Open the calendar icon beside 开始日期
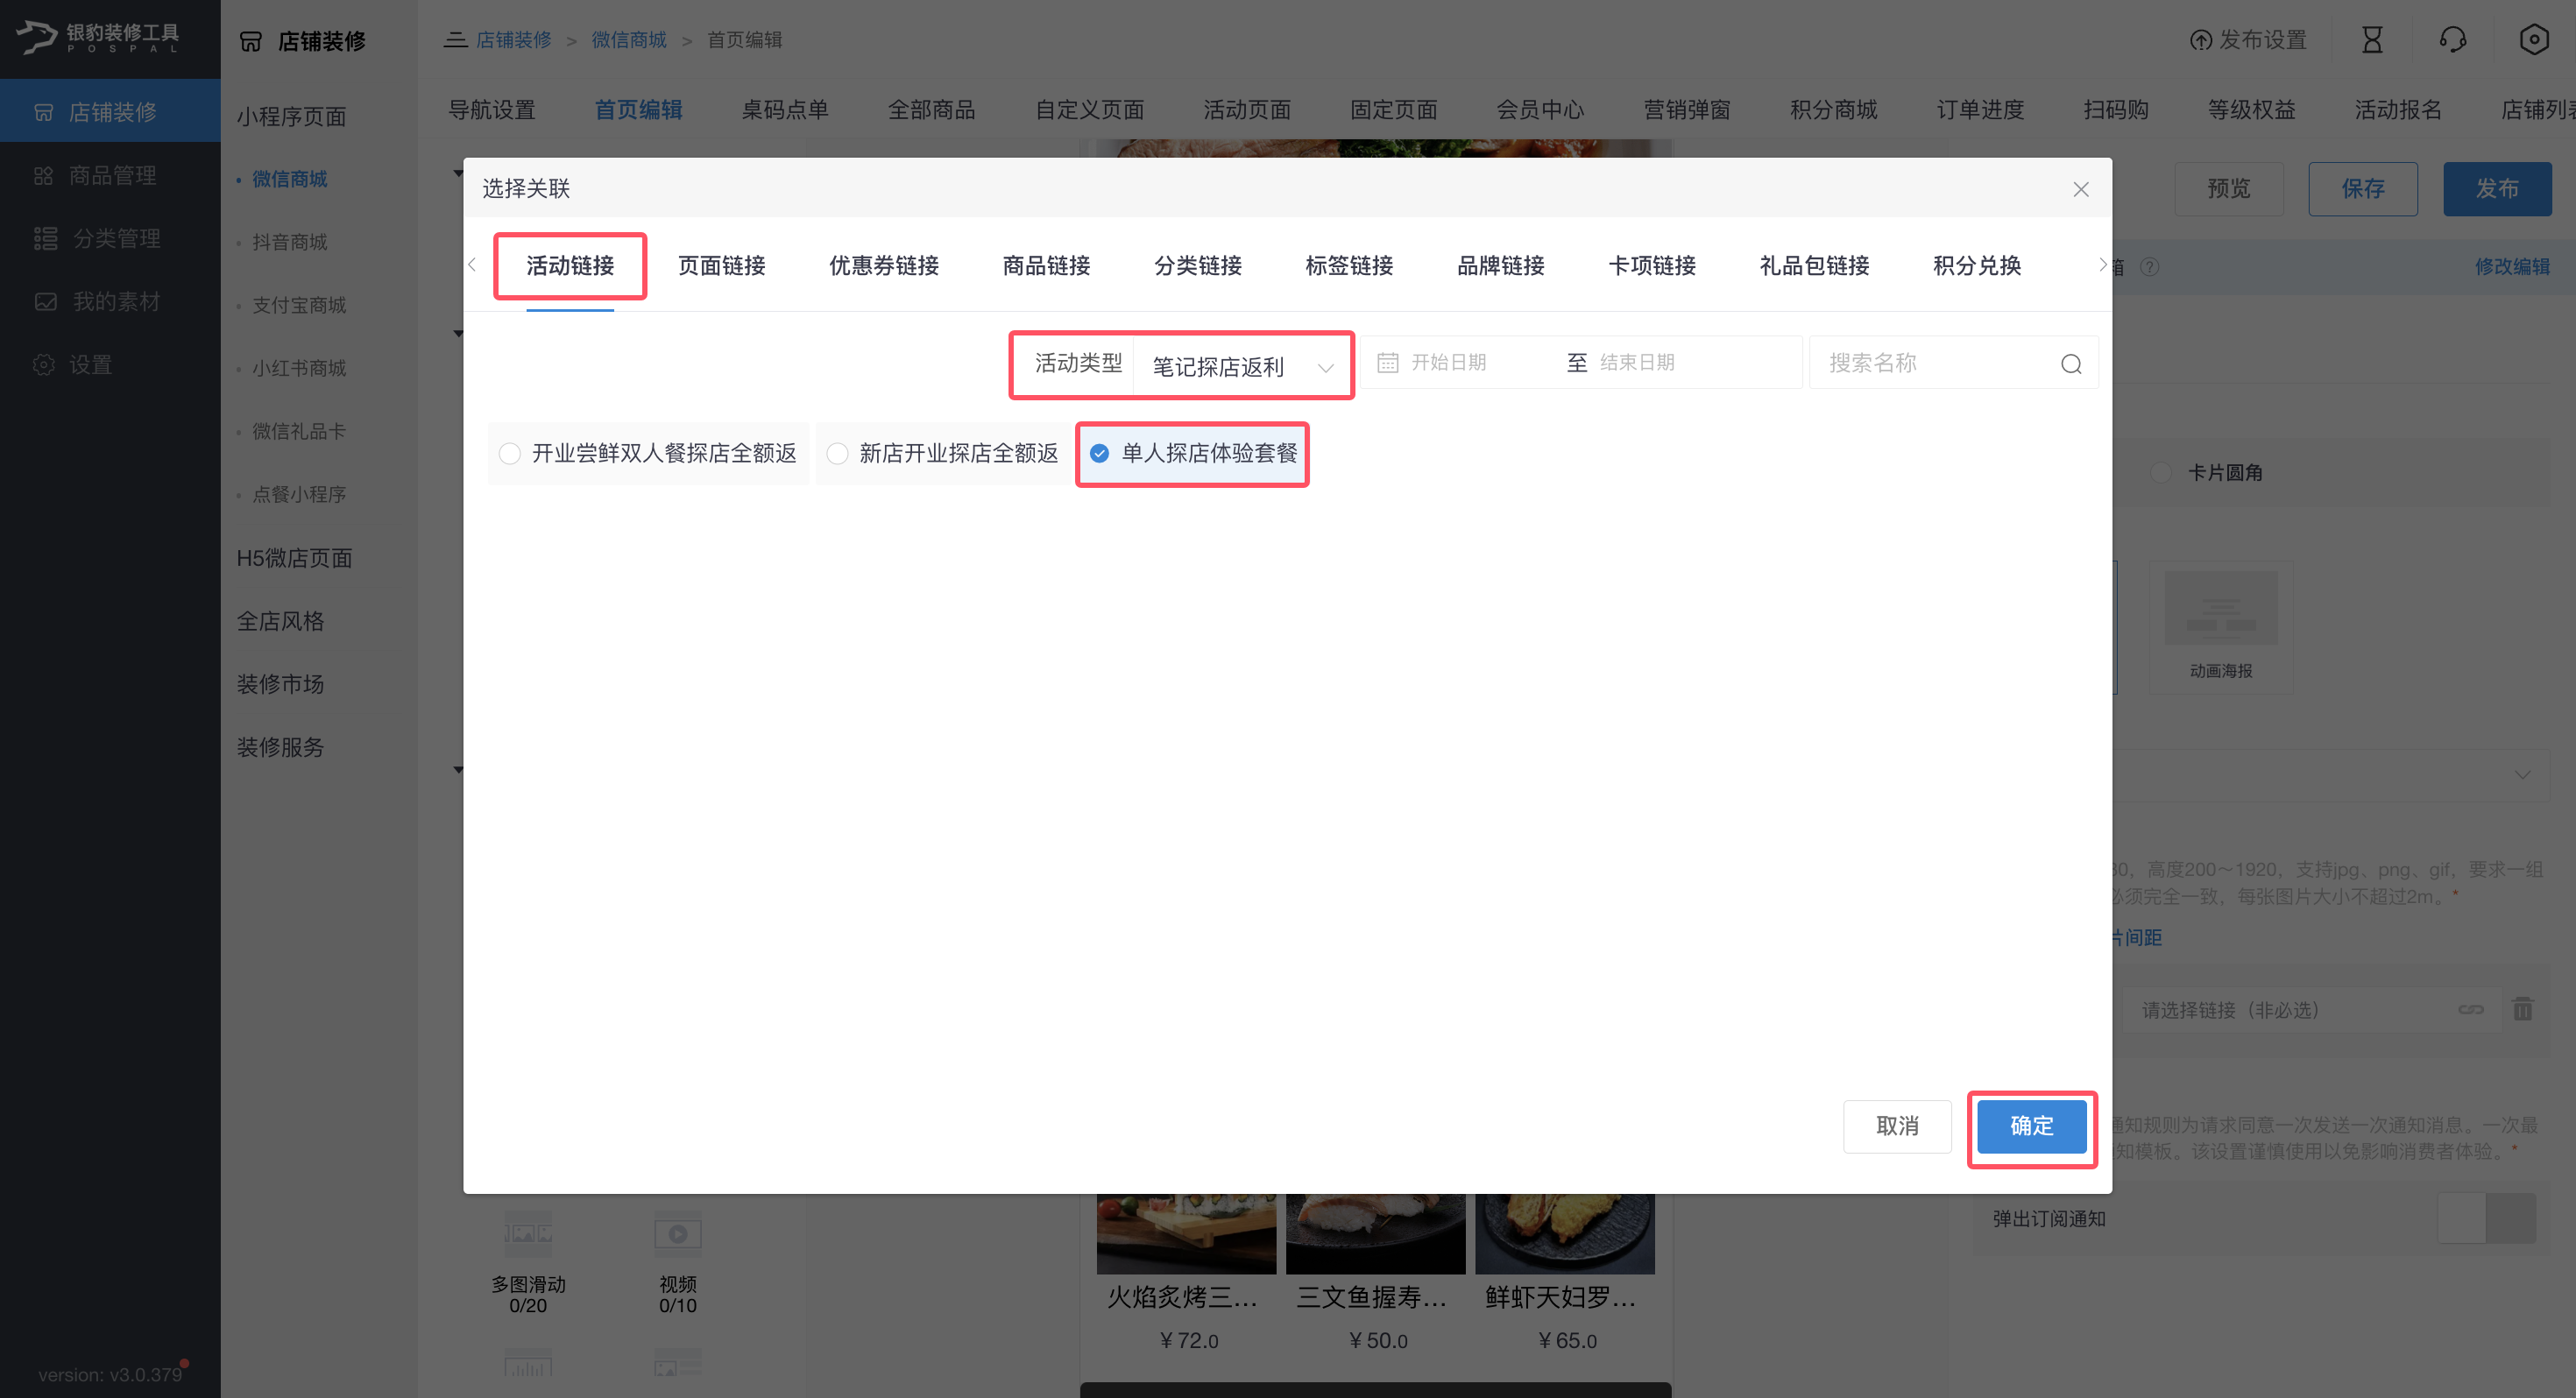2576x1398 pixels. click(x=1387, y=362)
